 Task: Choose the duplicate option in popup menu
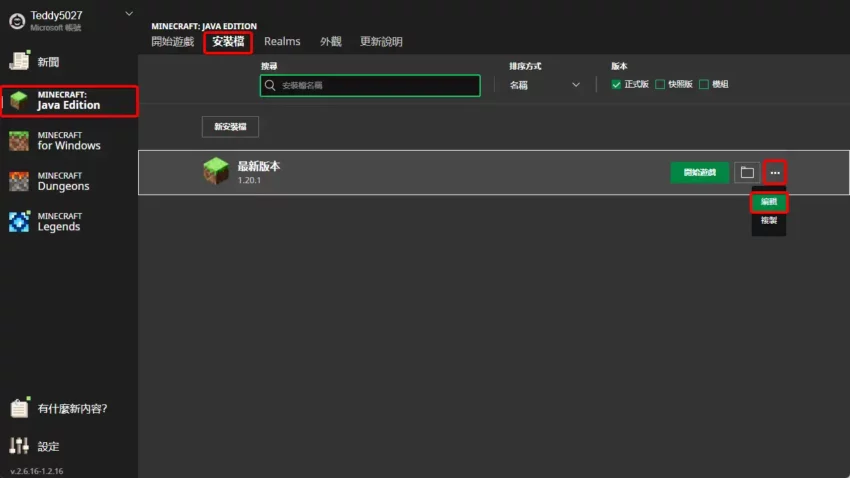(x=769, y=221)
